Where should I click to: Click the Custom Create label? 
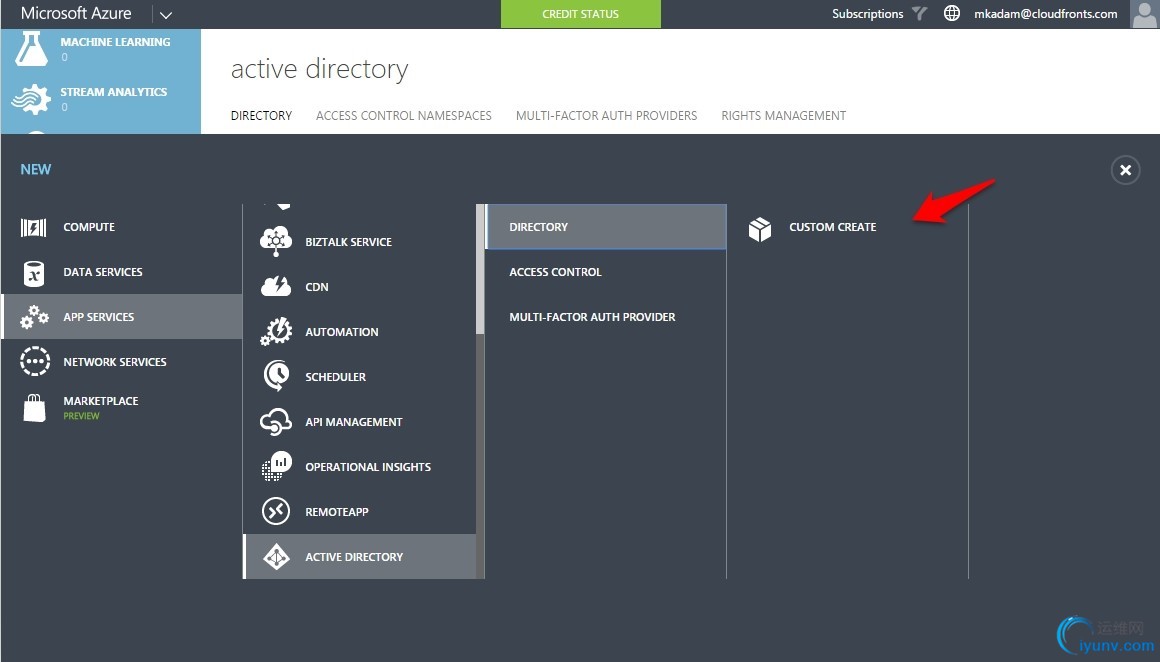pyautogui.click(x=832, y=227)
